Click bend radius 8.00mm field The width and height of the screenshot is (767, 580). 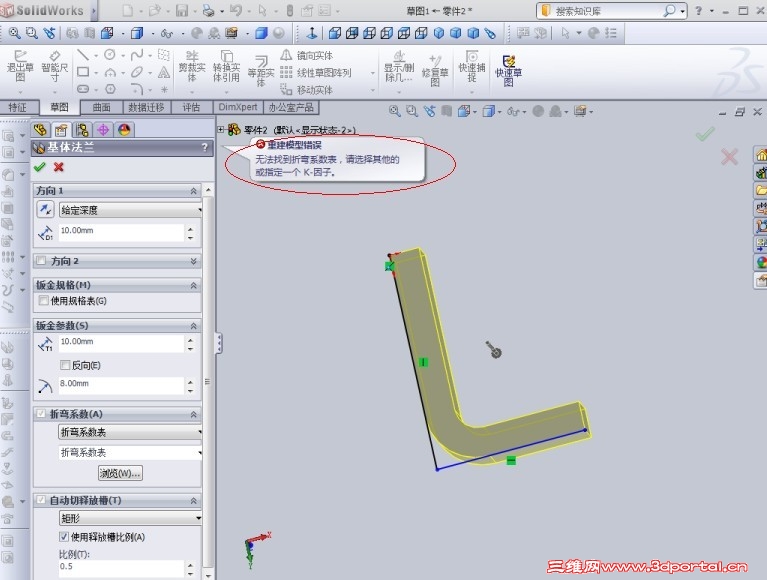[121, 384]
